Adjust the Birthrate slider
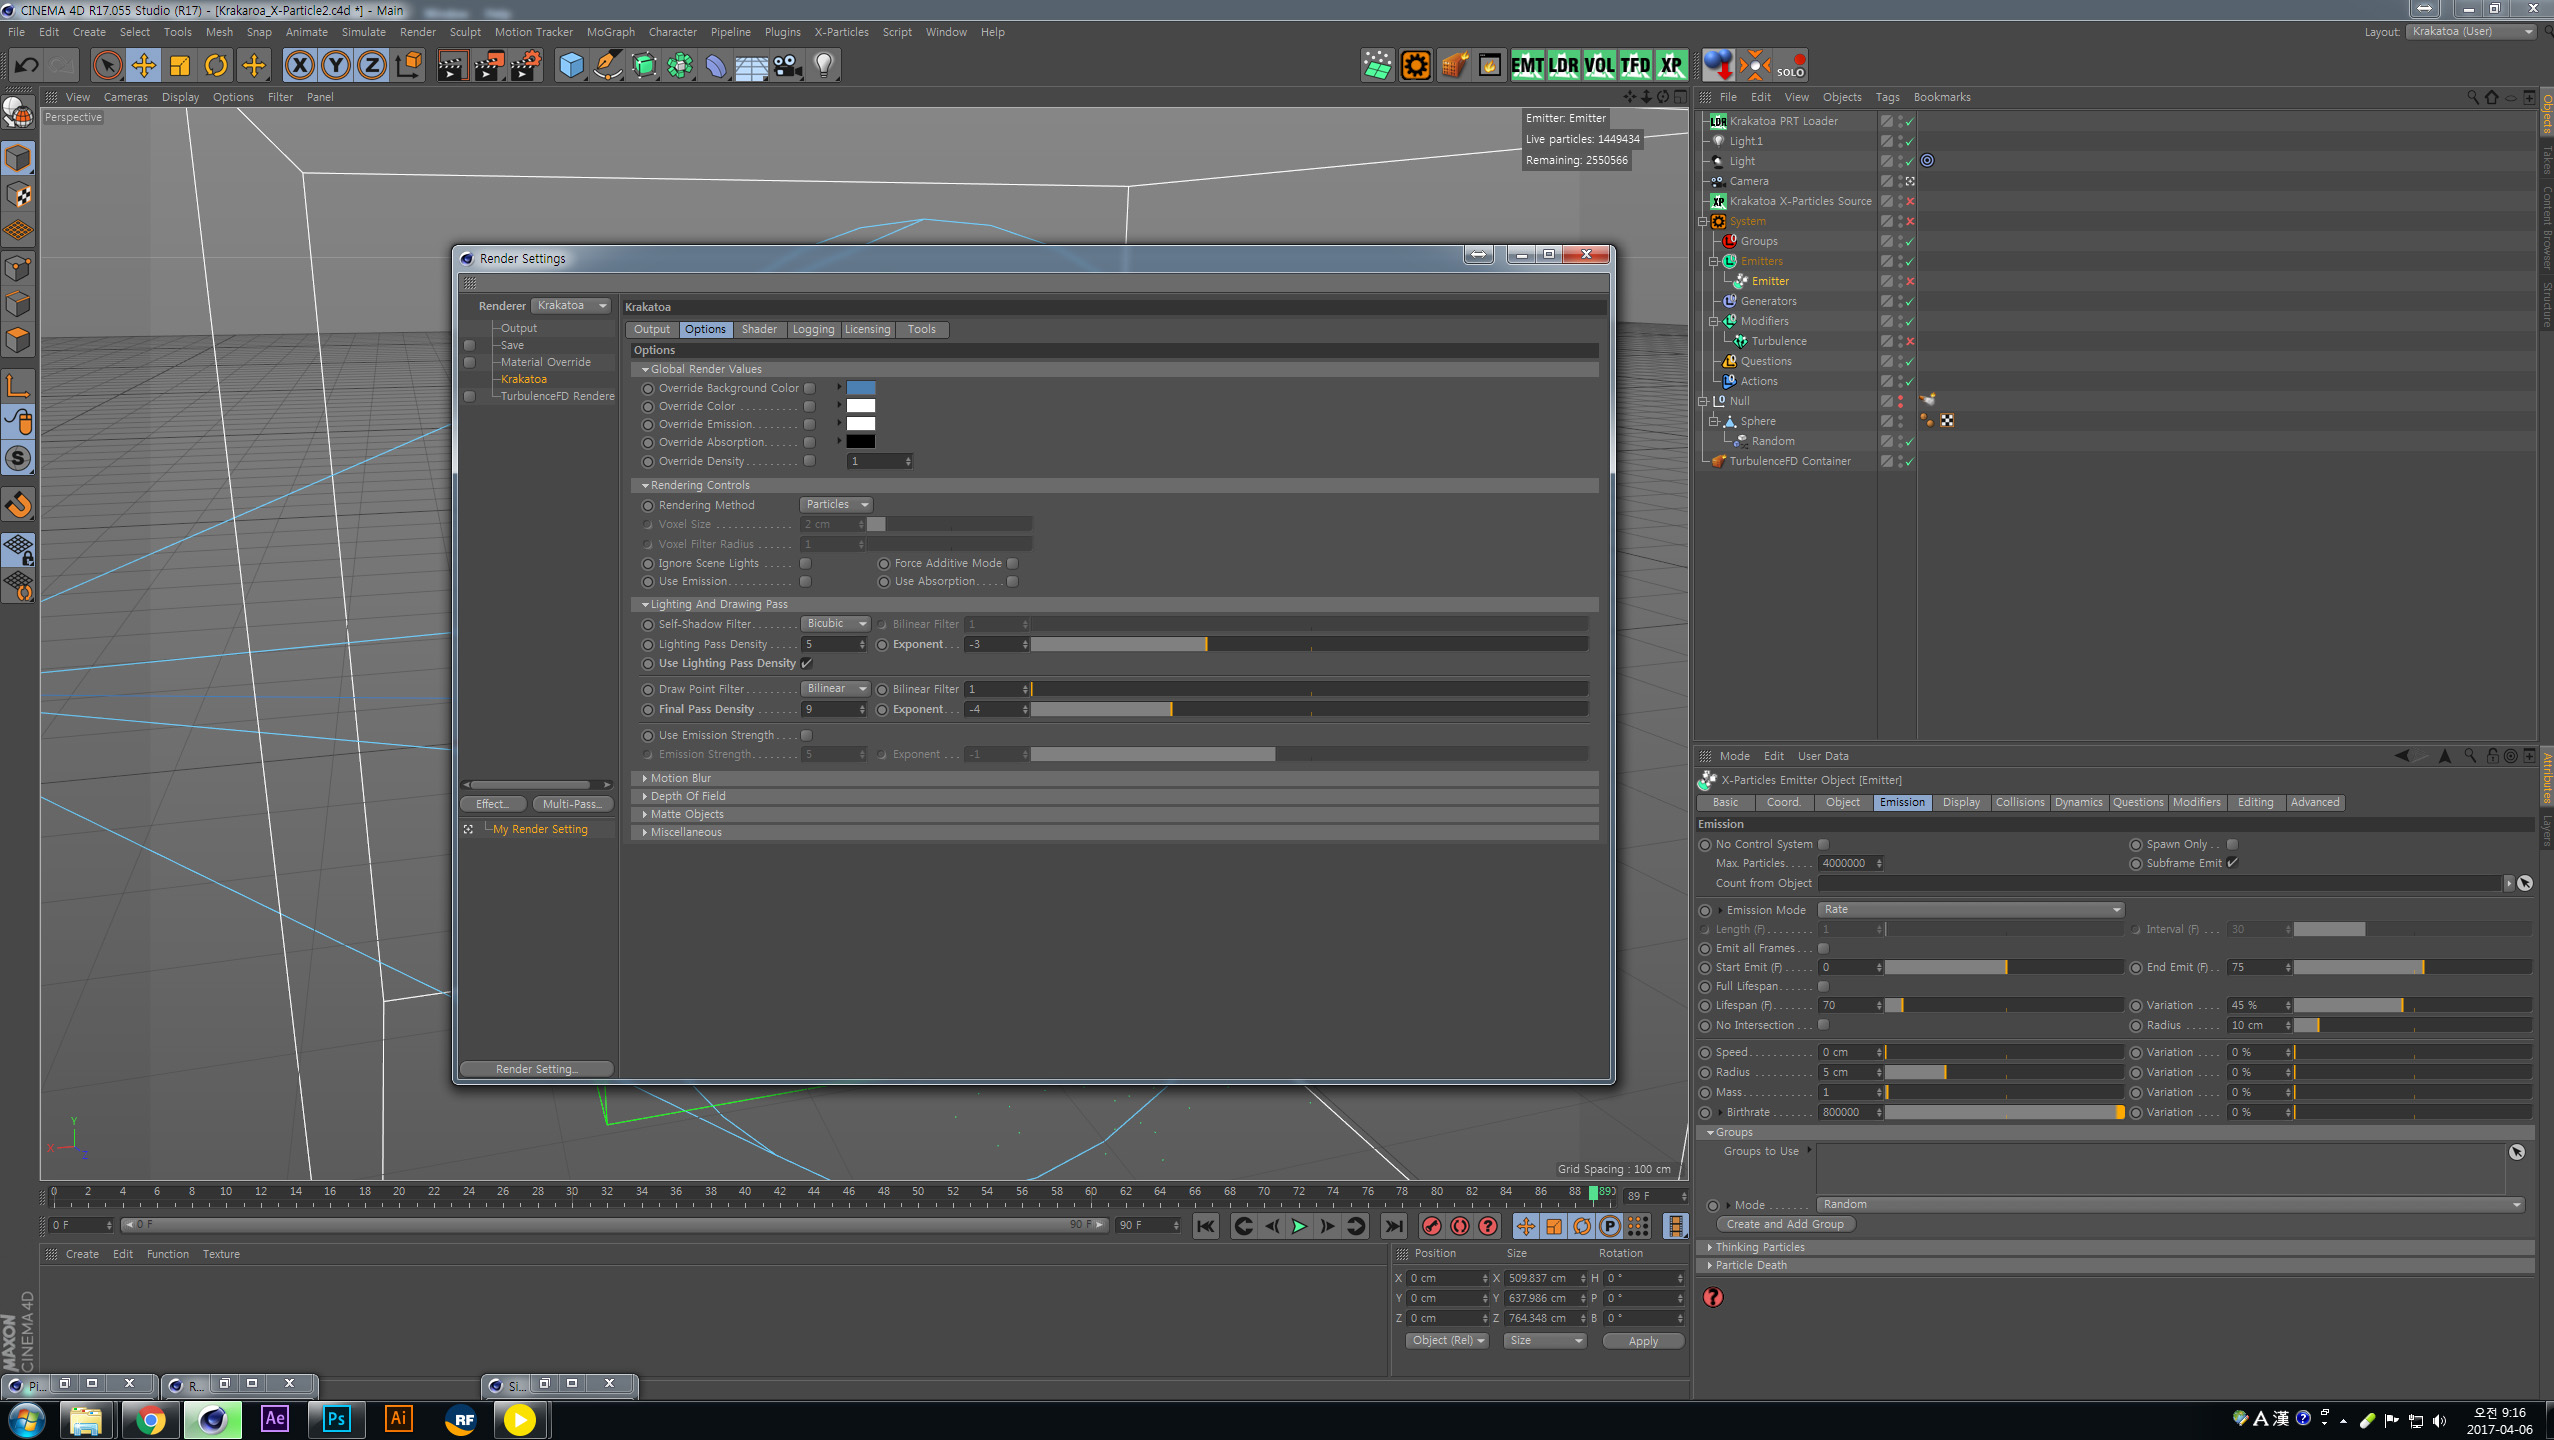 (x=2004, y=1112)
